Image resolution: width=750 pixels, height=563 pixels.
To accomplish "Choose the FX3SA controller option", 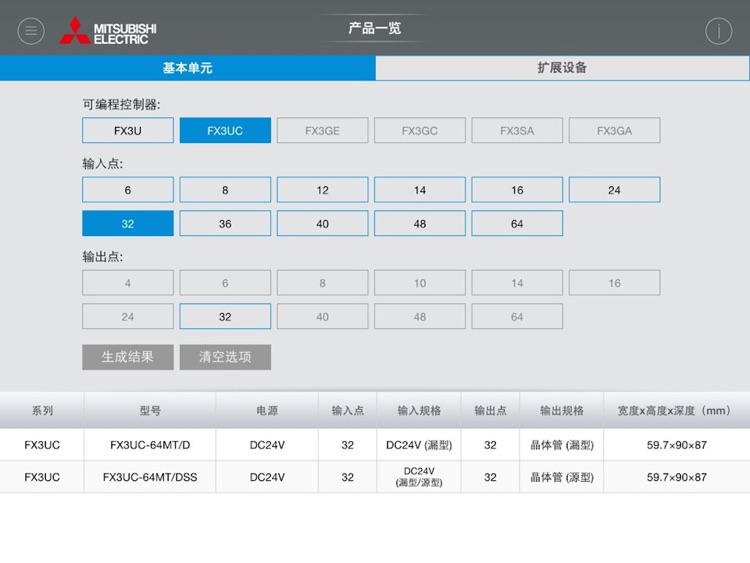I will [517, 130].
